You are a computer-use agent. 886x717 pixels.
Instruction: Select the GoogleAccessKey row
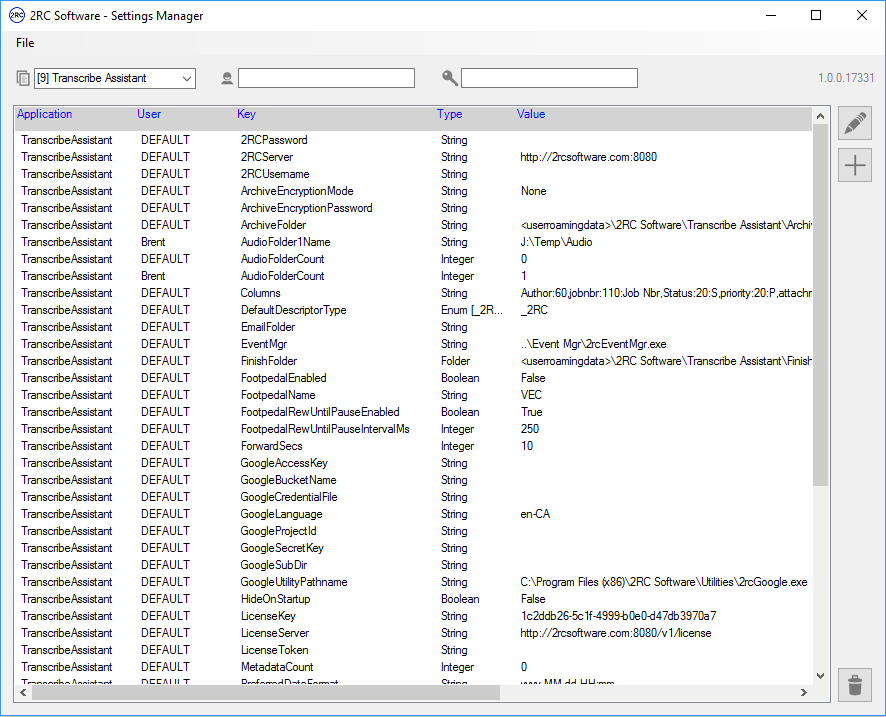tap(413, 463)
